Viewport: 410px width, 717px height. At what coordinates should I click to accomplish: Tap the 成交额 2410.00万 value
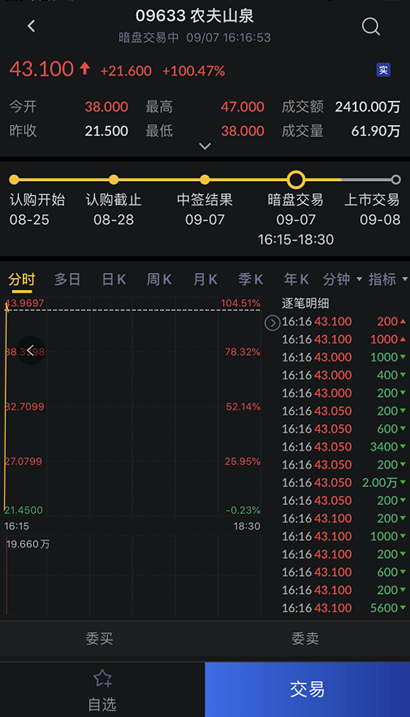[367, 107]
